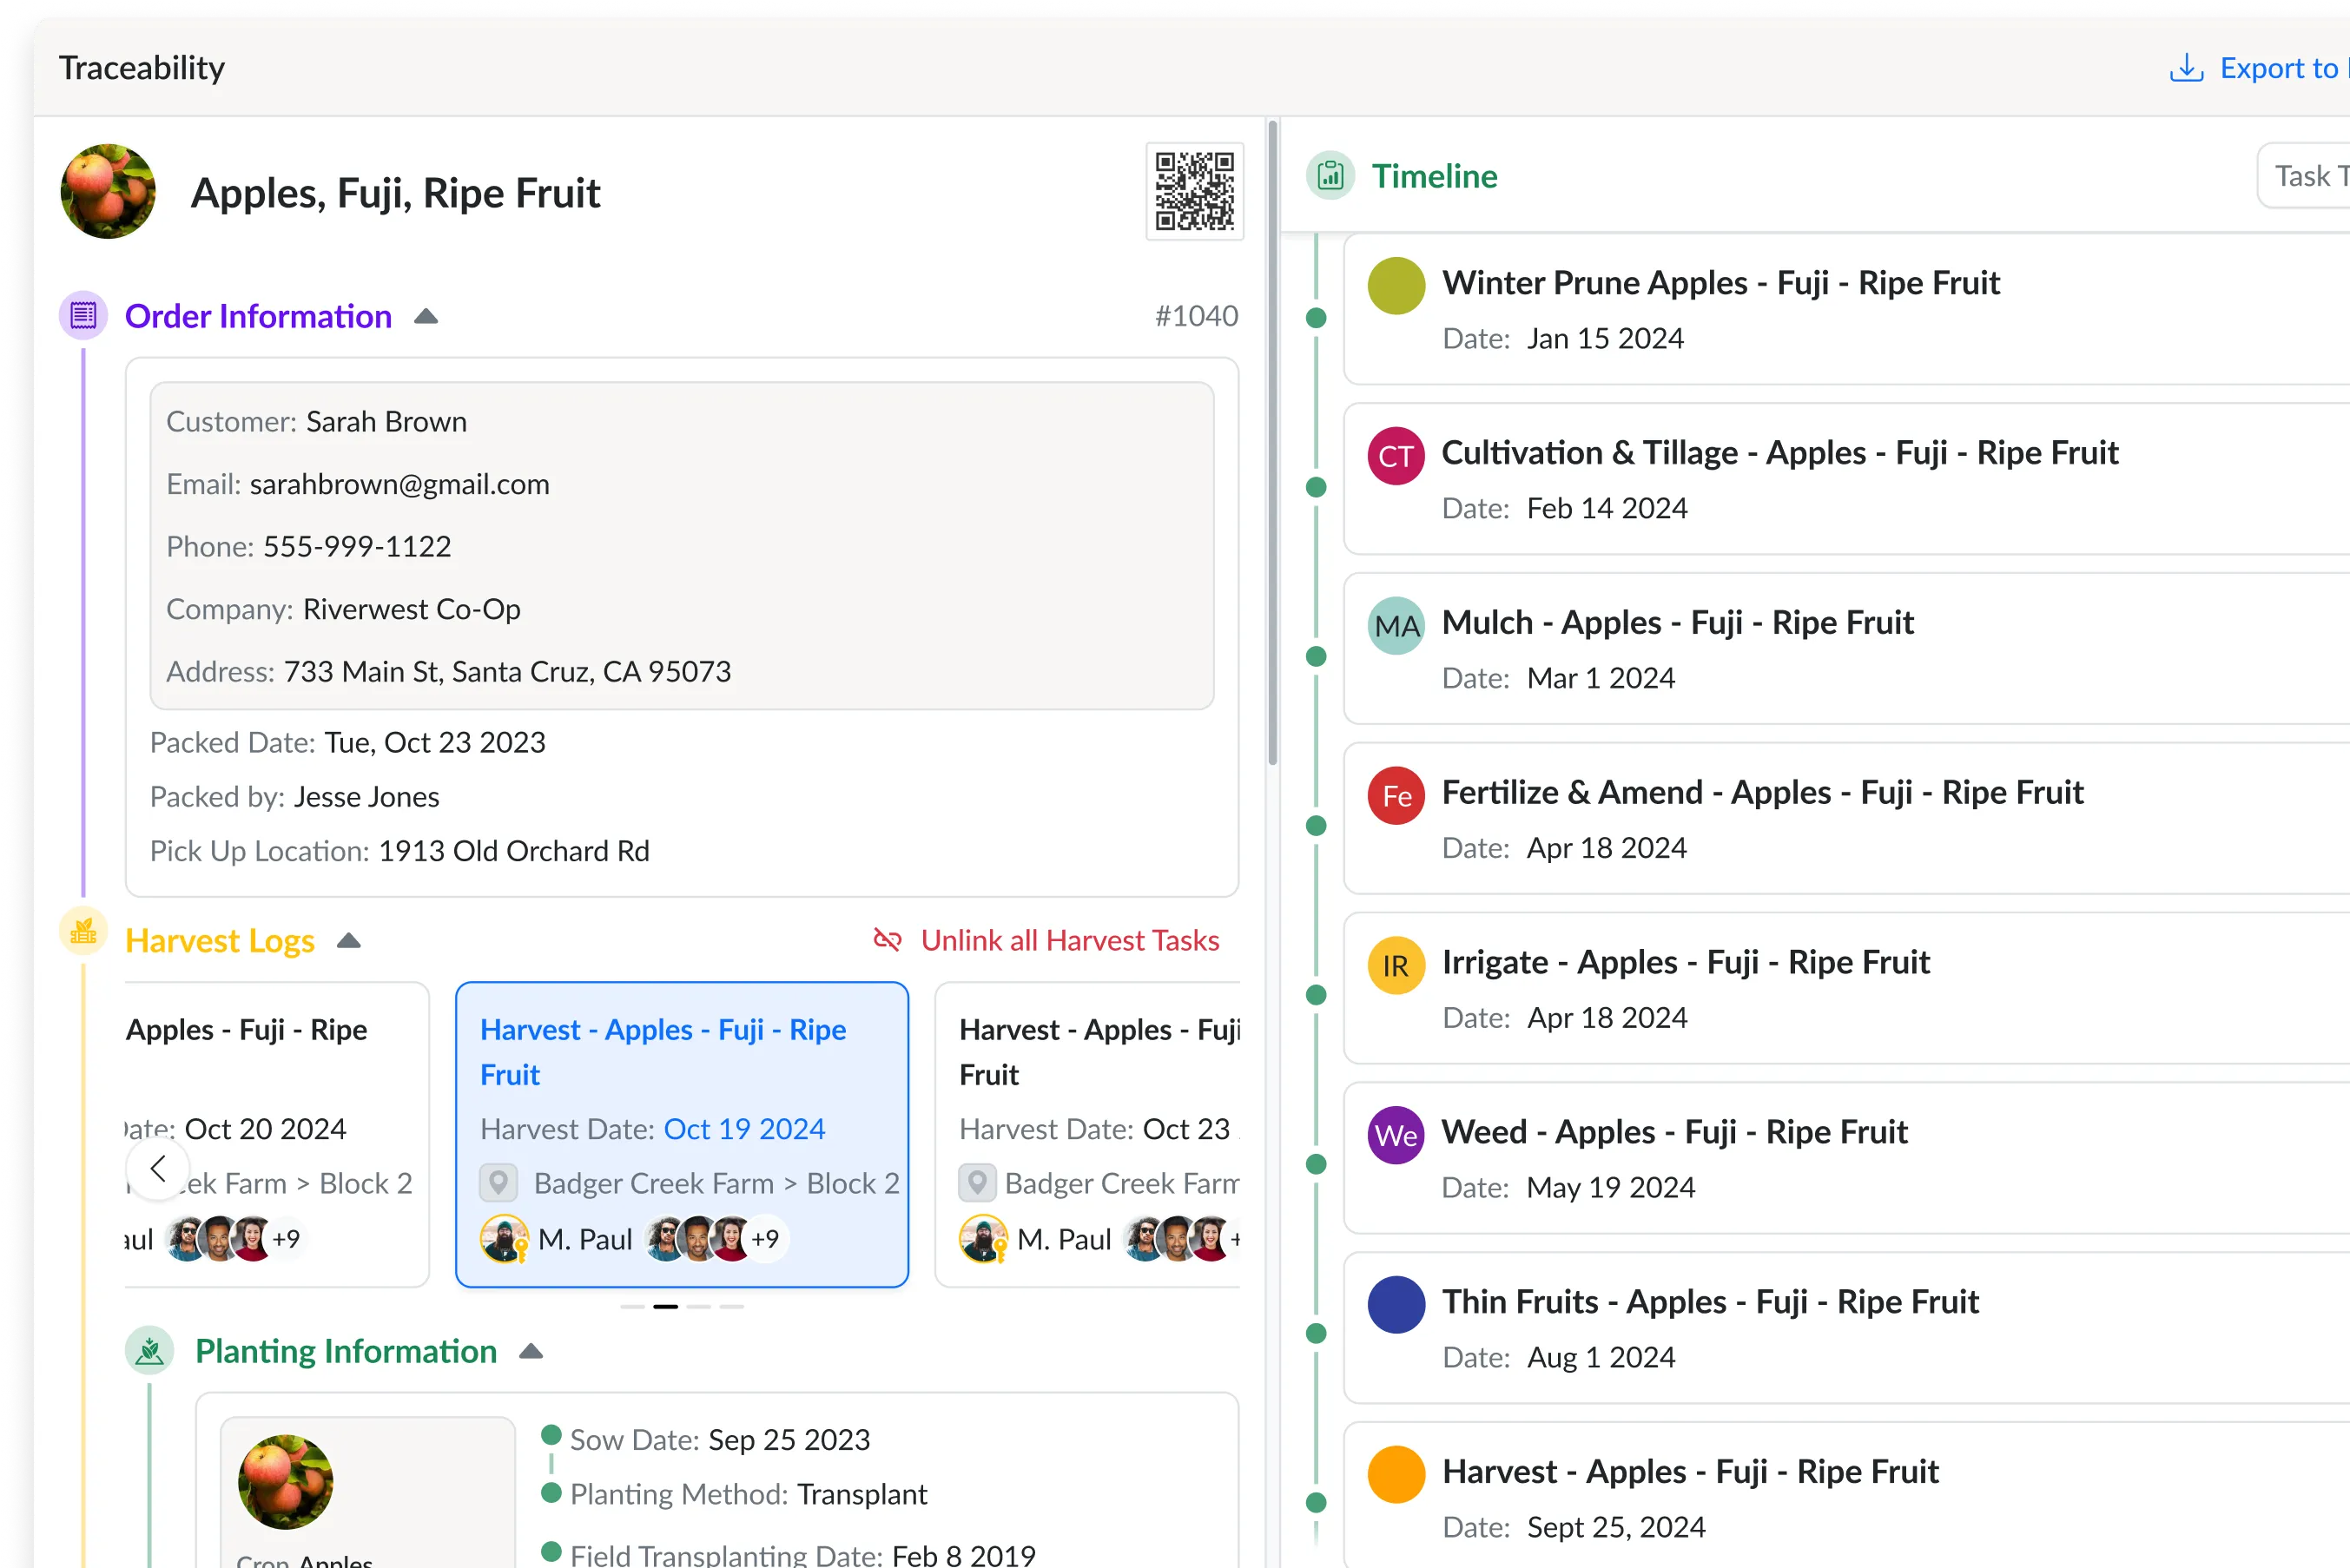Collapse the Harvest Logs section
The width and height of the screenshot is (2350, 1568).
point(348,941)
